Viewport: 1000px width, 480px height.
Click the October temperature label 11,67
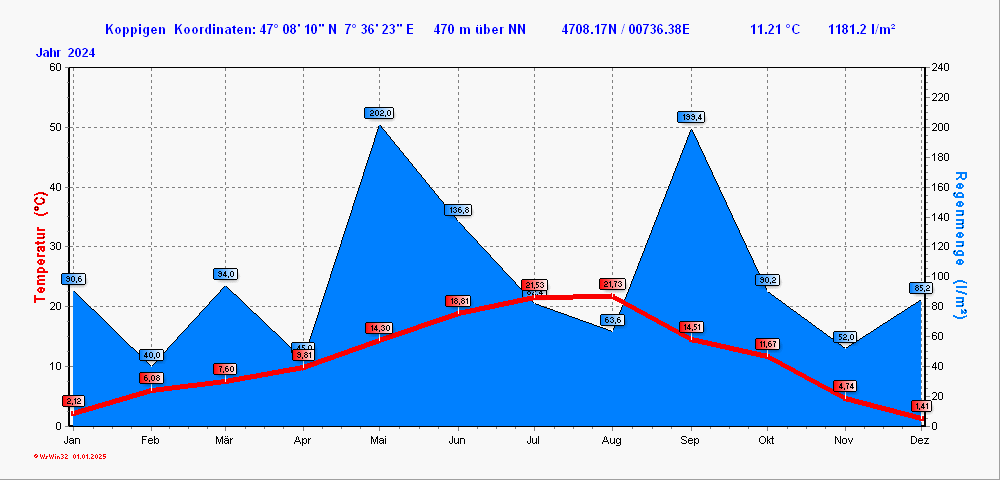(768, 344)
